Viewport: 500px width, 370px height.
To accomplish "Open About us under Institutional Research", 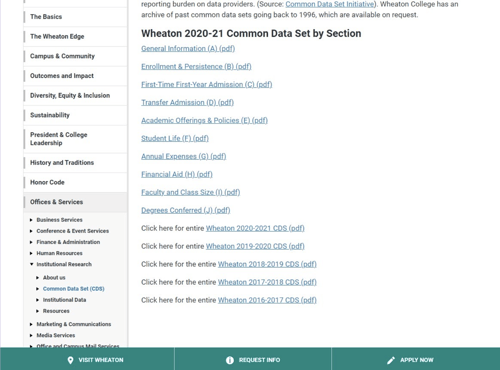I will [54, 278].
